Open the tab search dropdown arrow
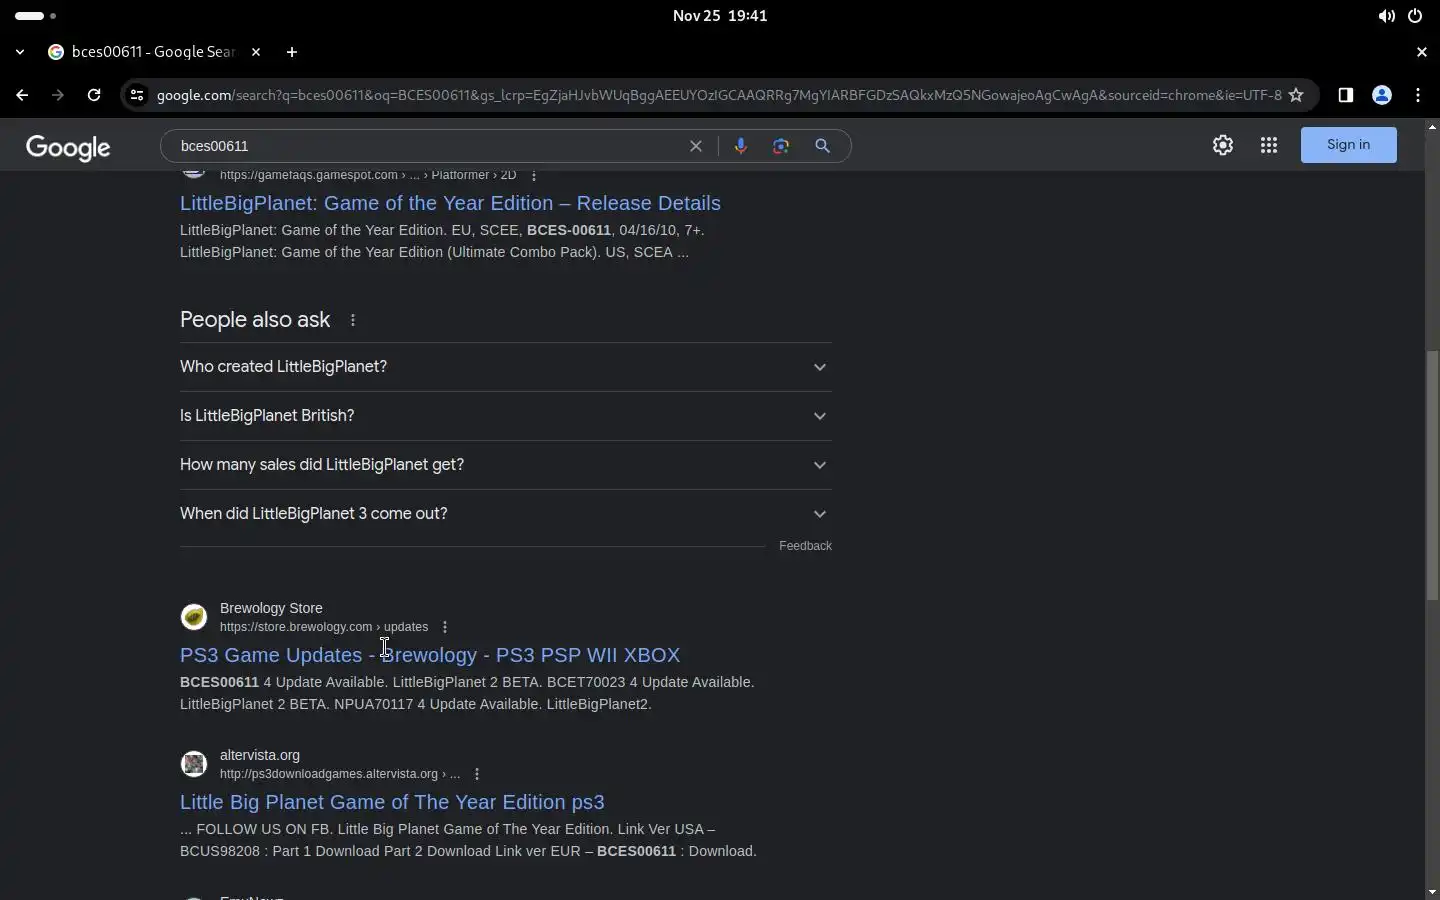The image size is (1440, 900). tap(20, 52)
